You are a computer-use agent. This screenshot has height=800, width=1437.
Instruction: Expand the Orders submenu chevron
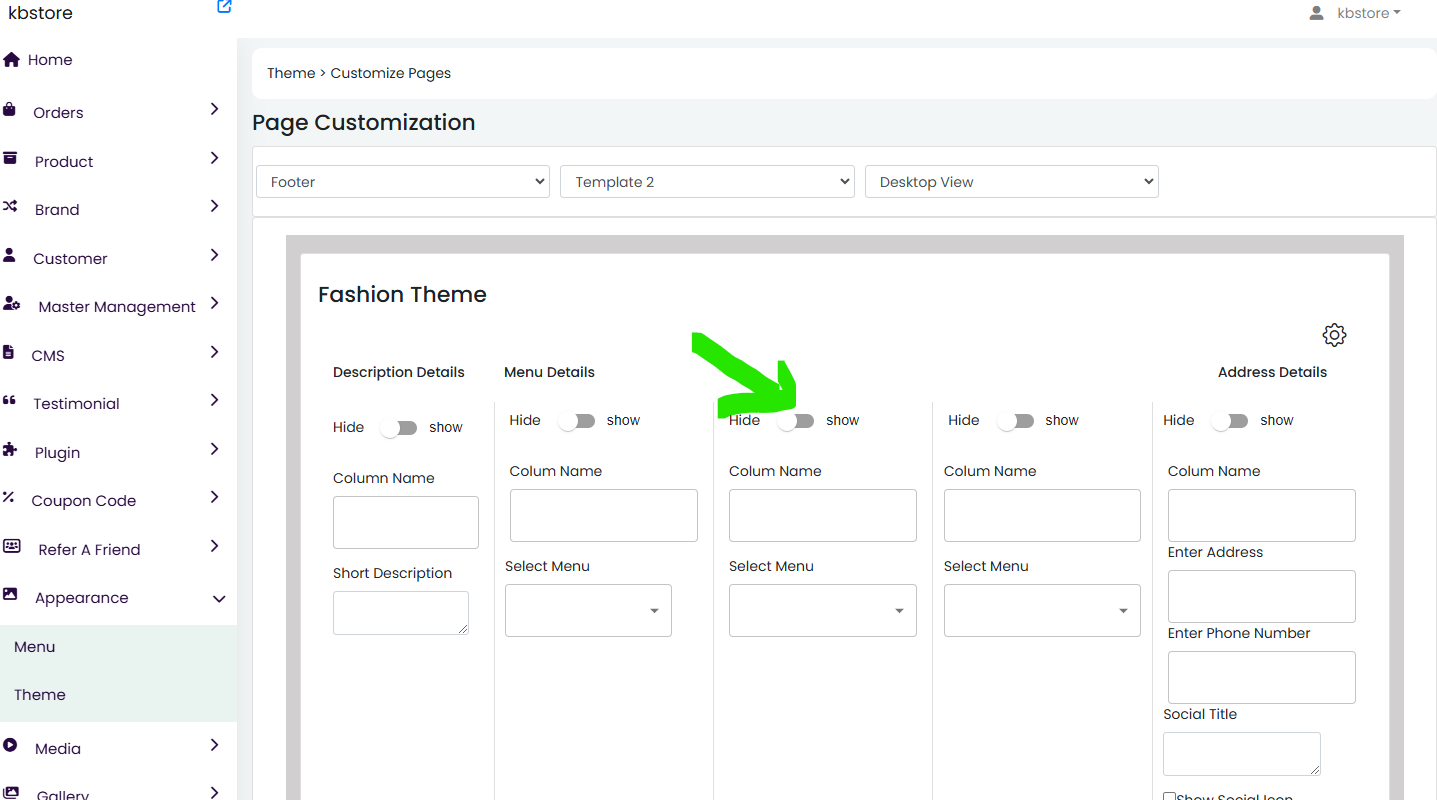pos(214,109)
